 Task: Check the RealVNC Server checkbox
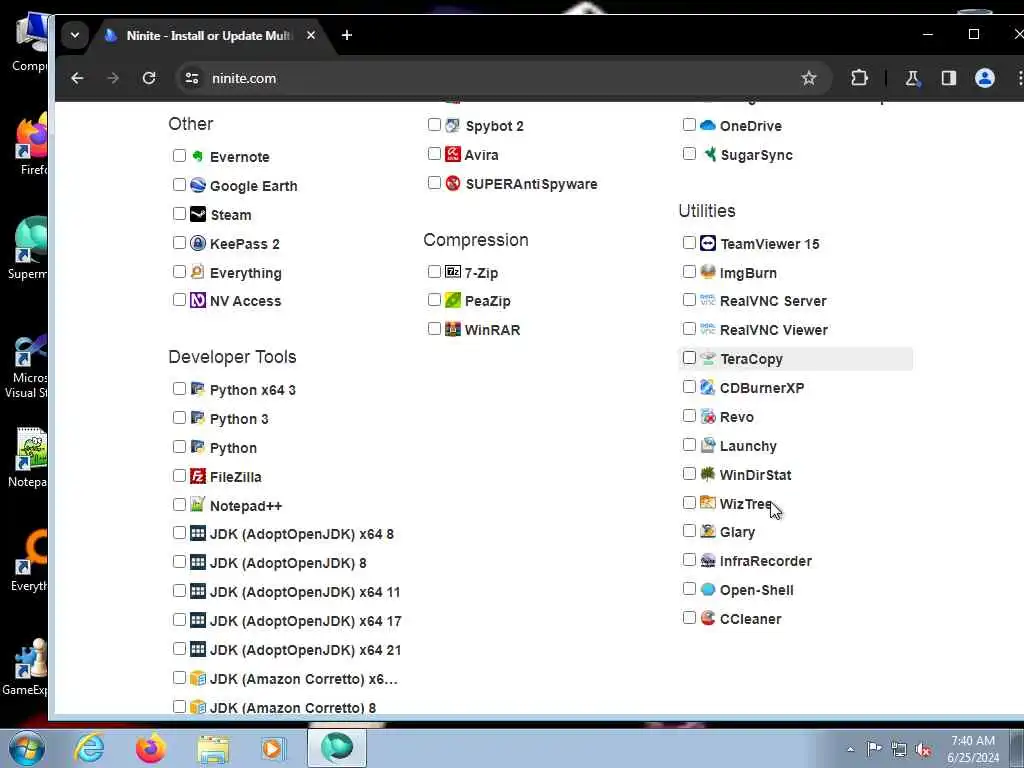(x=689, y=300)
